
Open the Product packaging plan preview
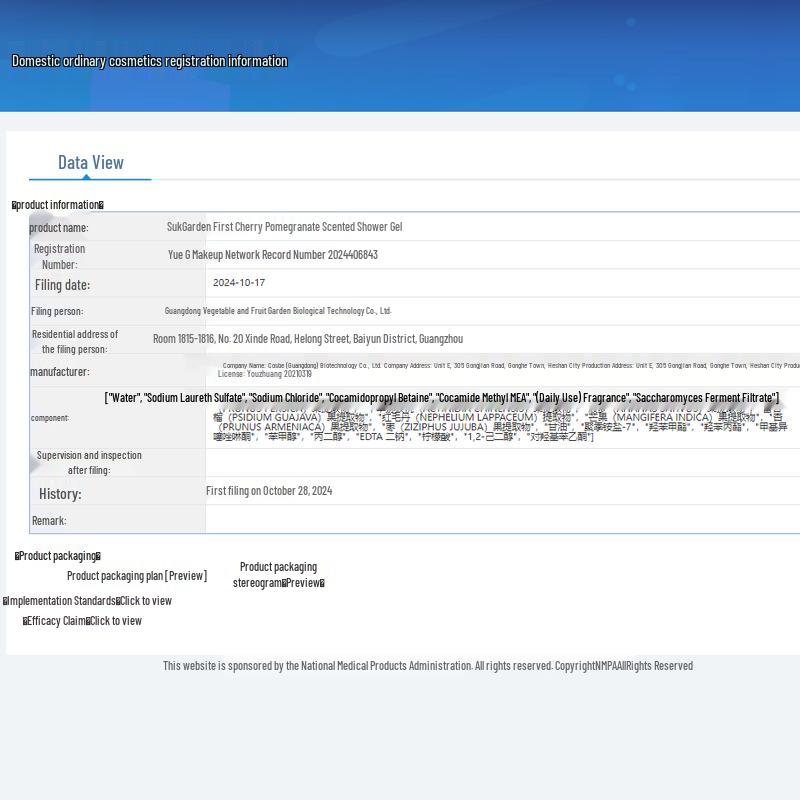pos(137,576)
